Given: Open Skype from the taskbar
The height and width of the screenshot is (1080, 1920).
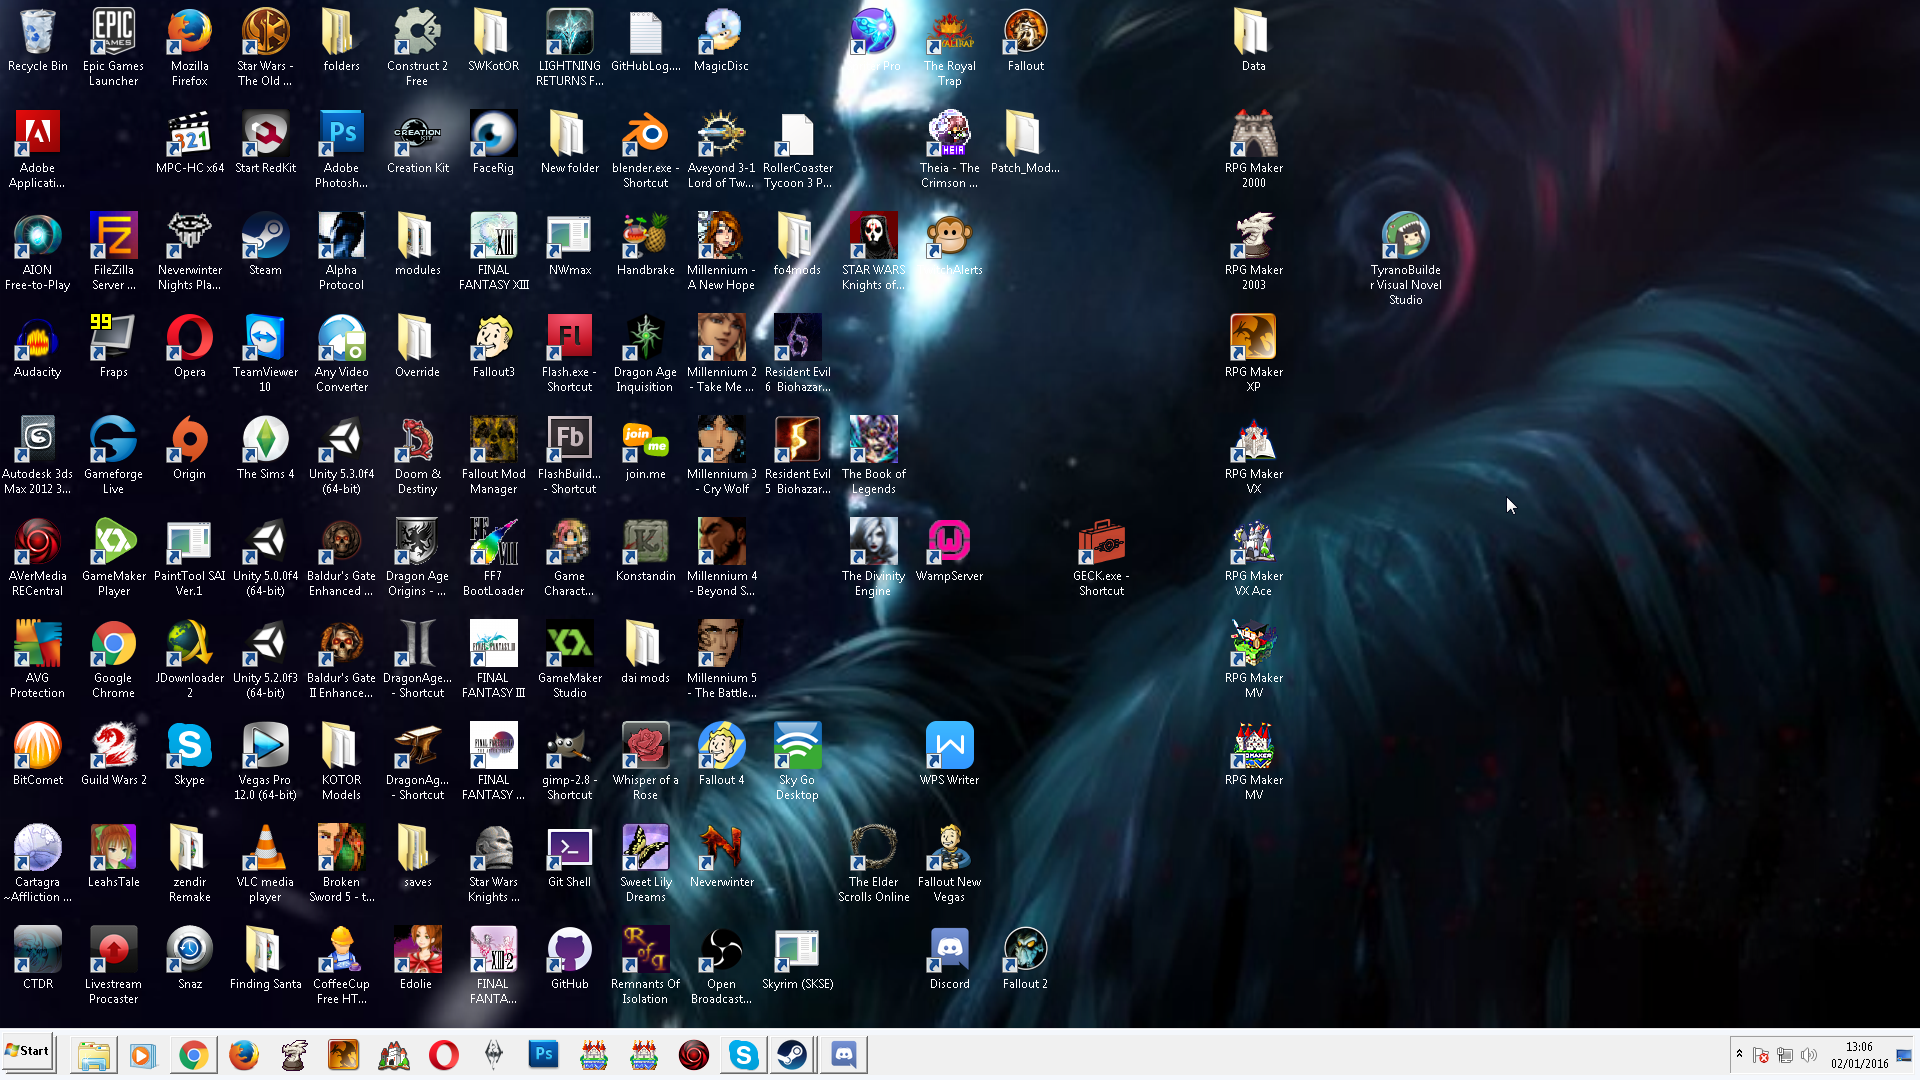Looking at the screenshot, I should 743,1055.
